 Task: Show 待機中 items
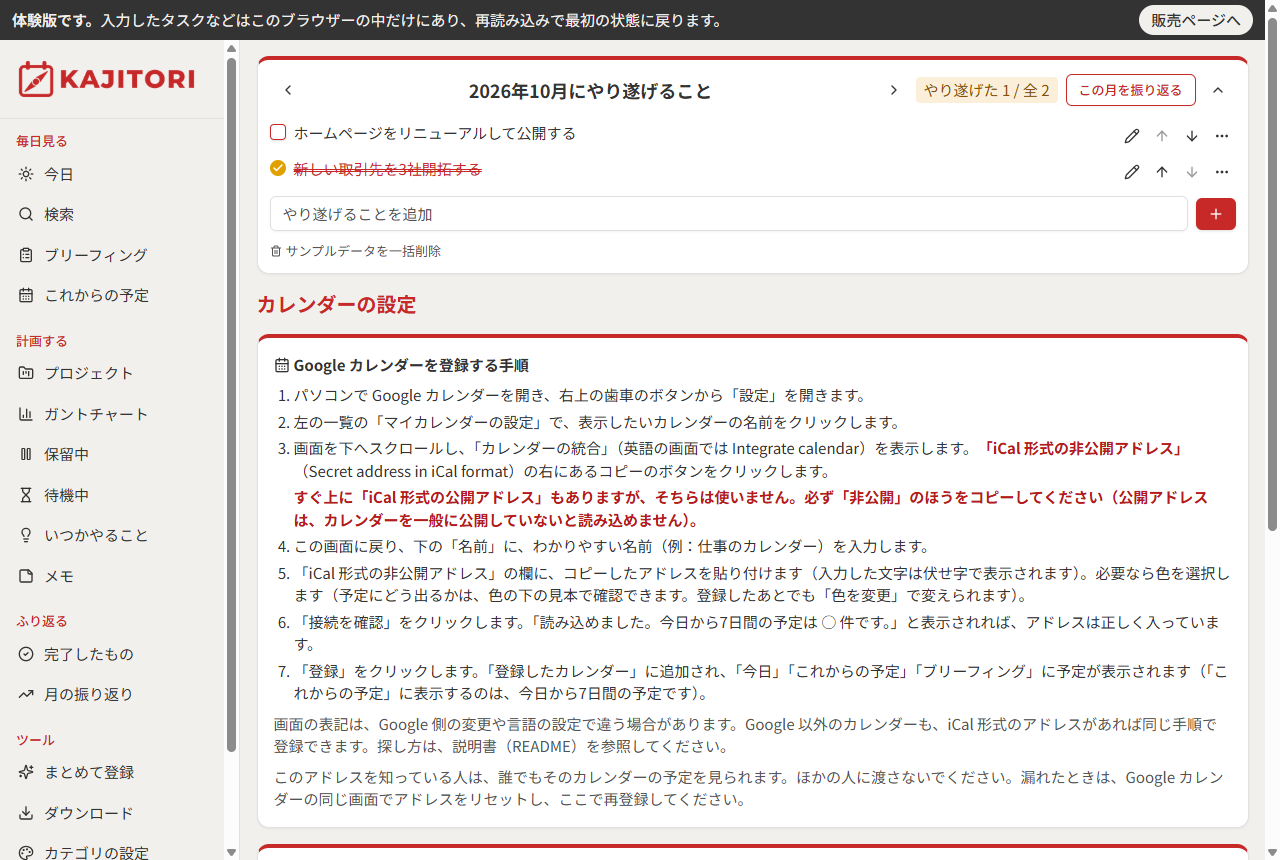point(66,495)
